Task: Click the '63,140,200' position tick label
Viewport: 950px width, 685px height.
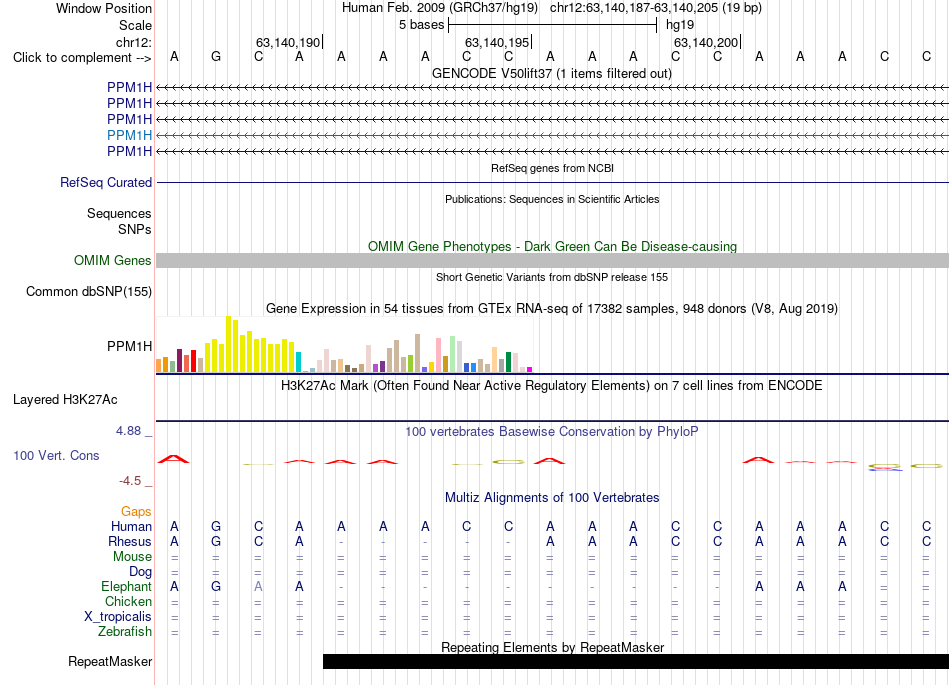Action: [x=706, y=42]
